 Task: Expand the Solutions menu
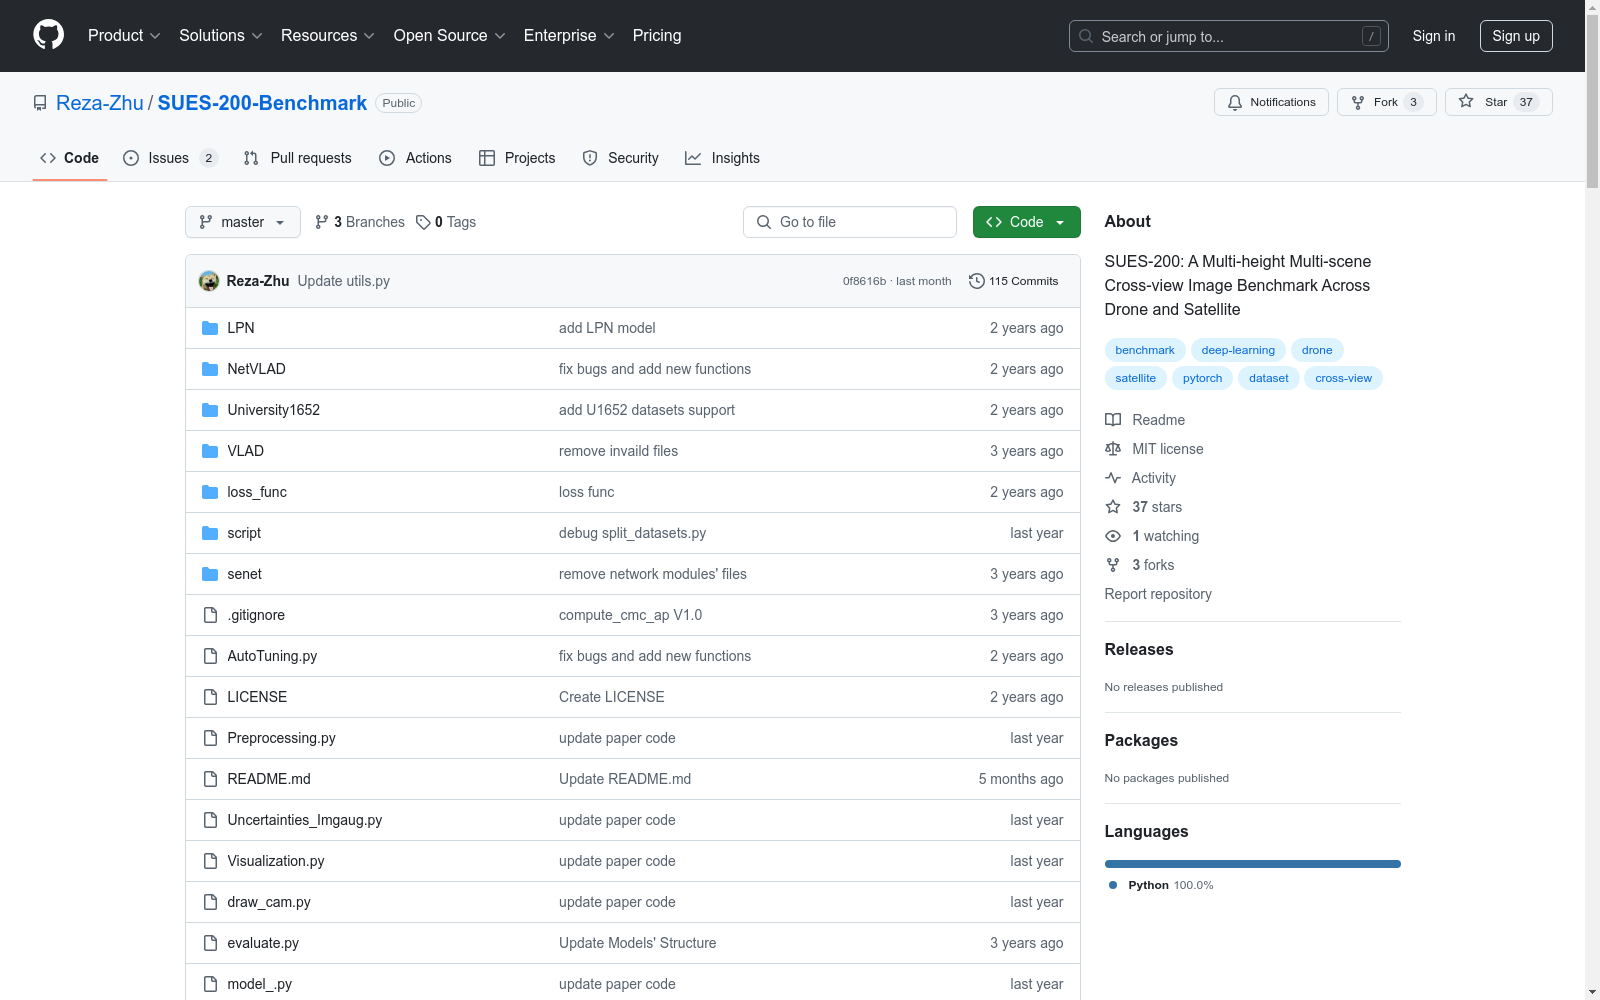coord(221,35)
